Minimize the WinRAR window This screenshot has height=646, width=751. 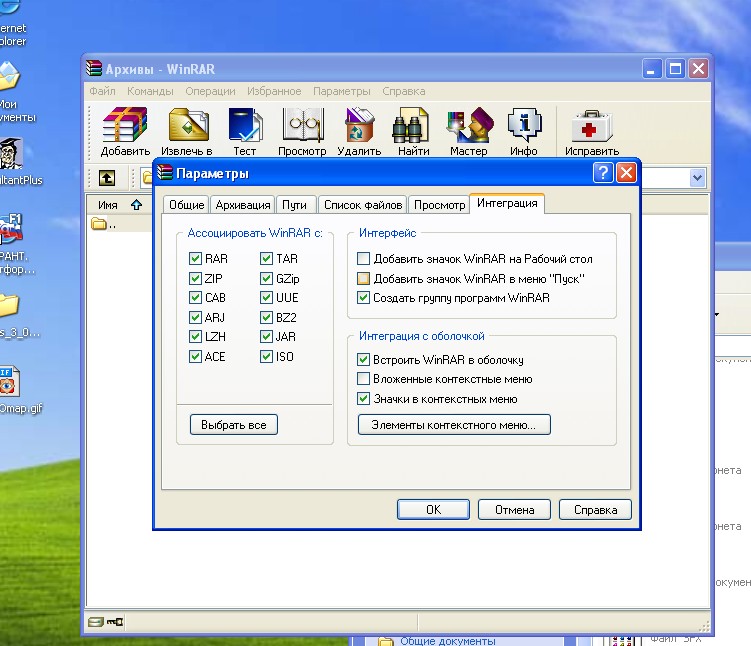pyautogui.click(x=651, y=69)
